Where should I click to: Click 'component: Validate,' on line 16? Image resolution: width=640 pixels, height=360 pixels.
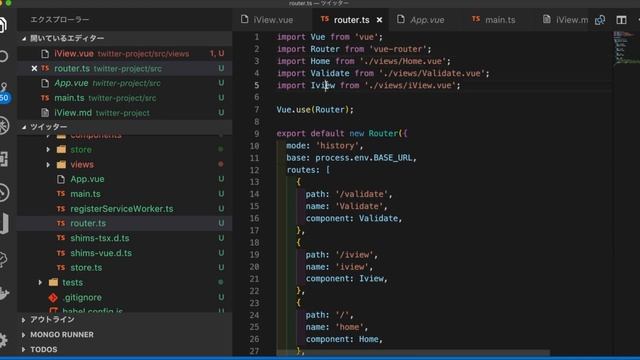pyautogui.click(x=354, y=218)
